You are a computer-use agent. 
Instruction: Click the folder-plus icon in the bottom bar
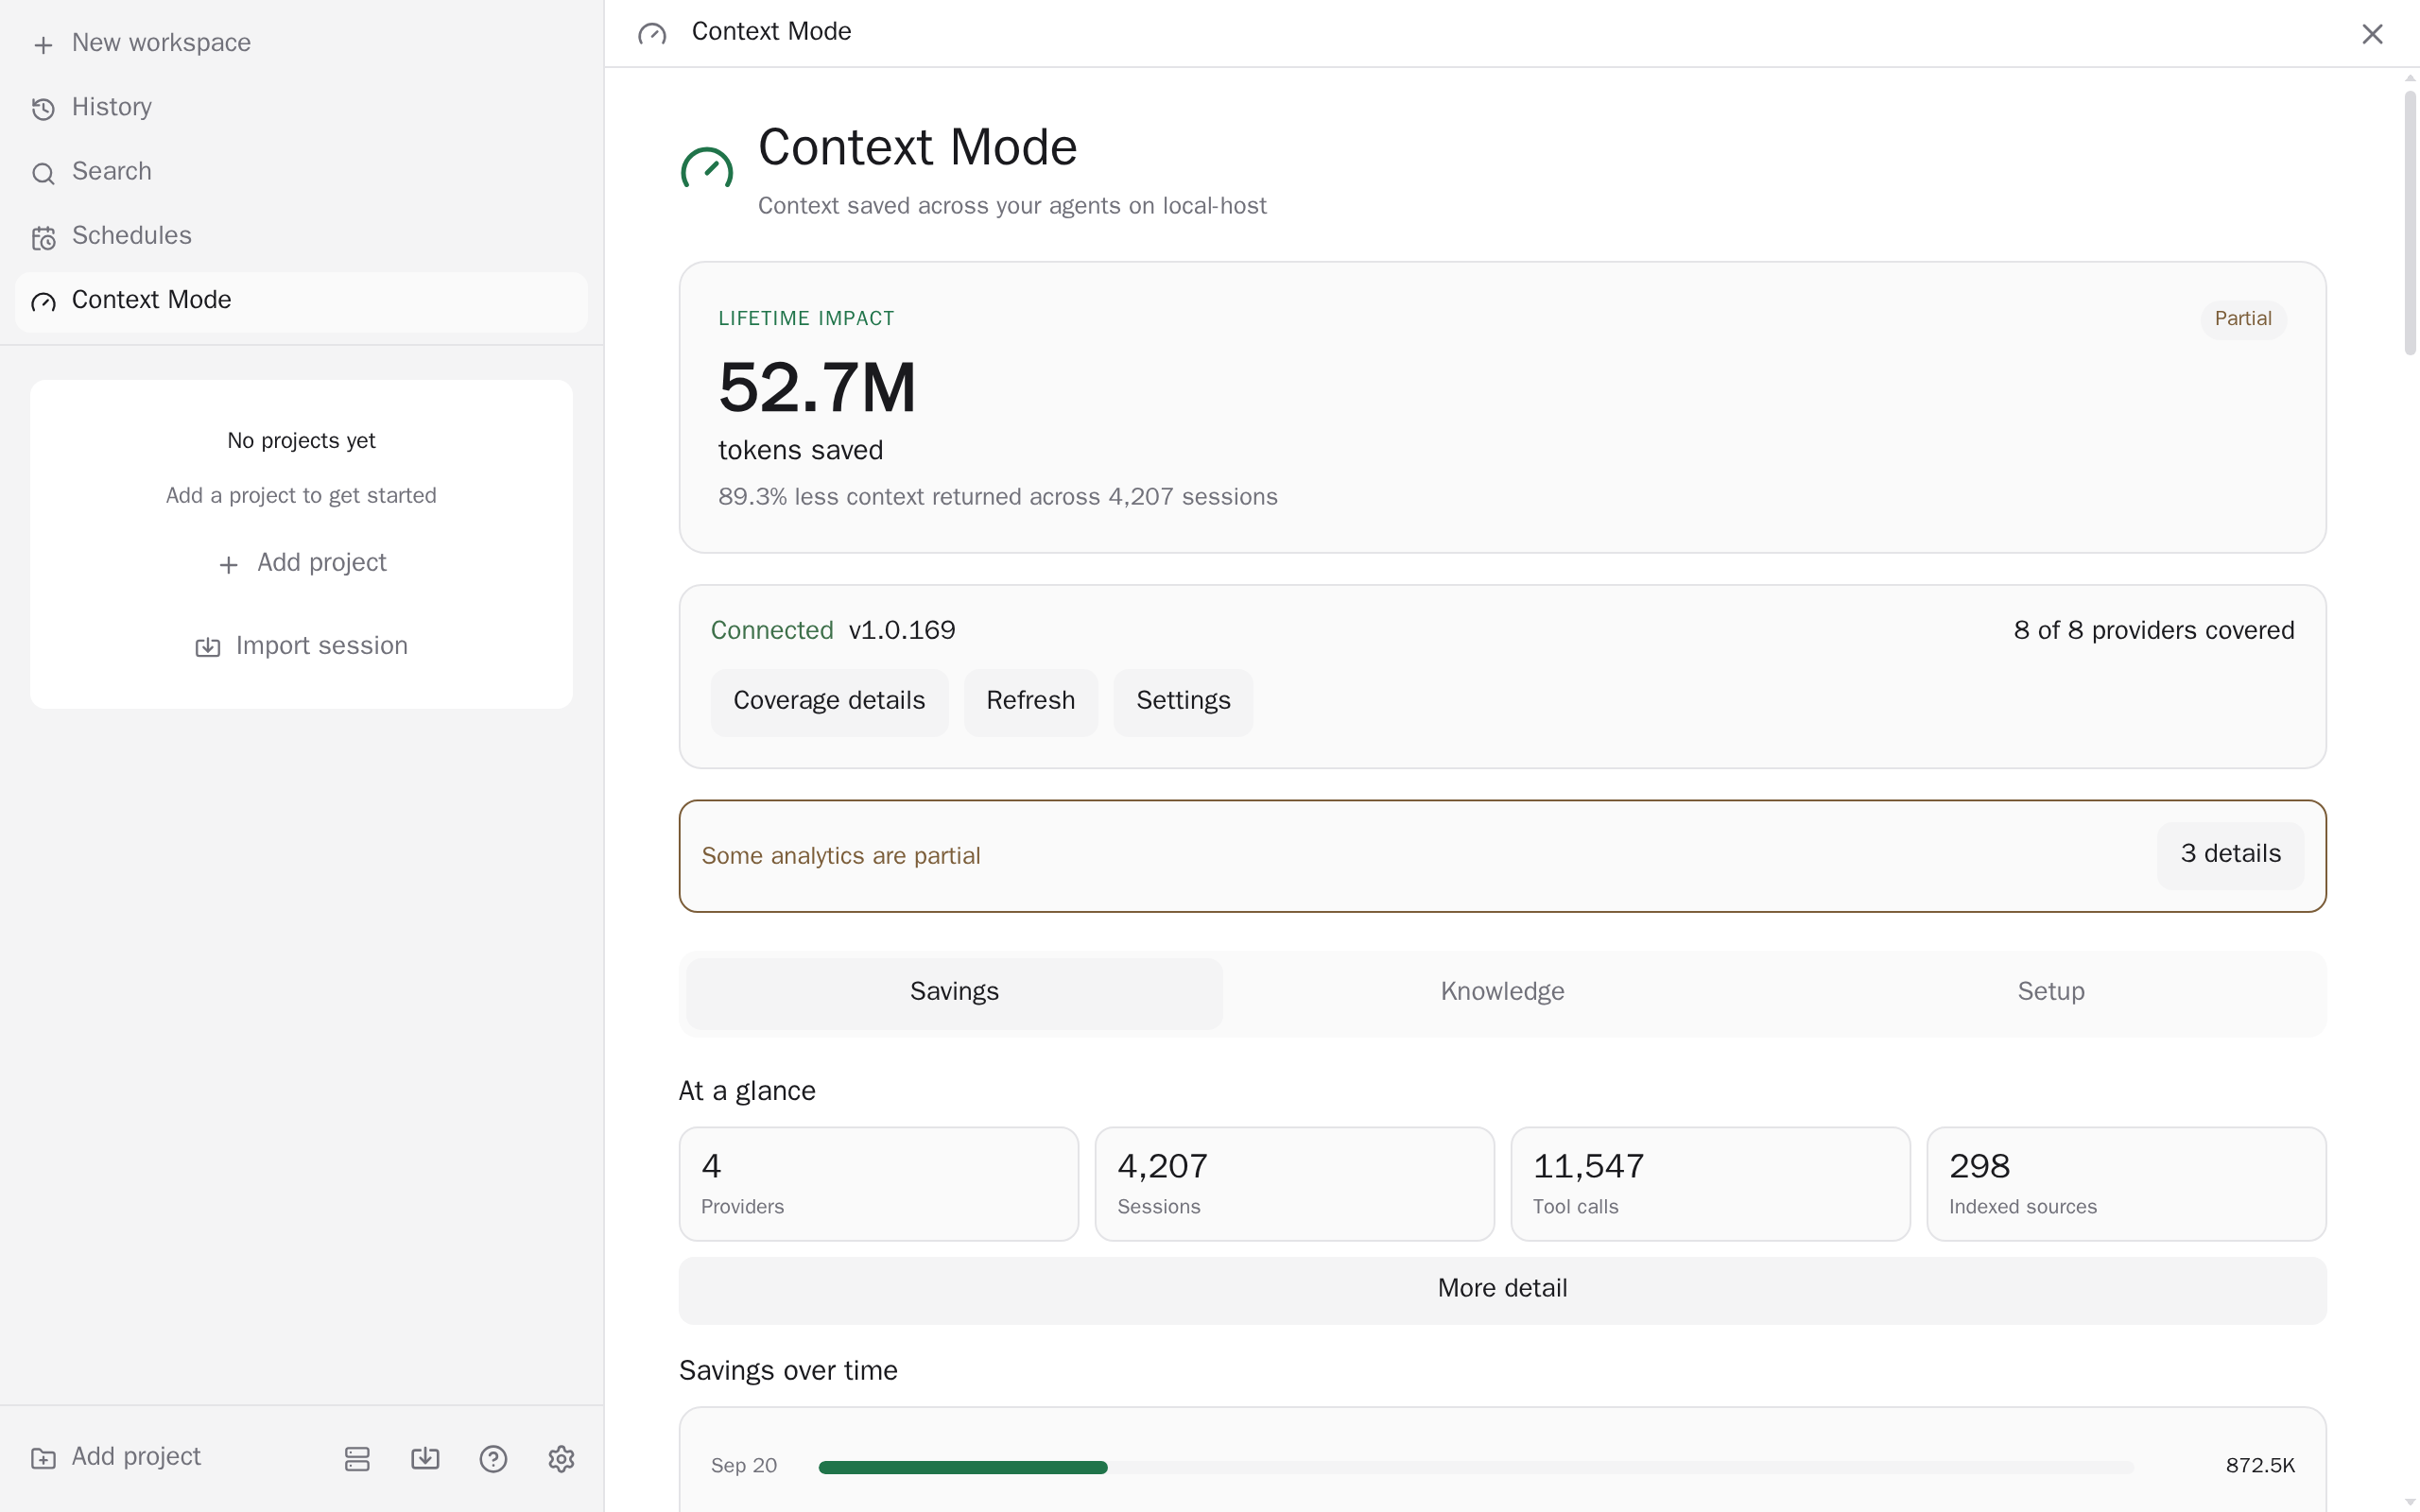[x=43, y=1458]
